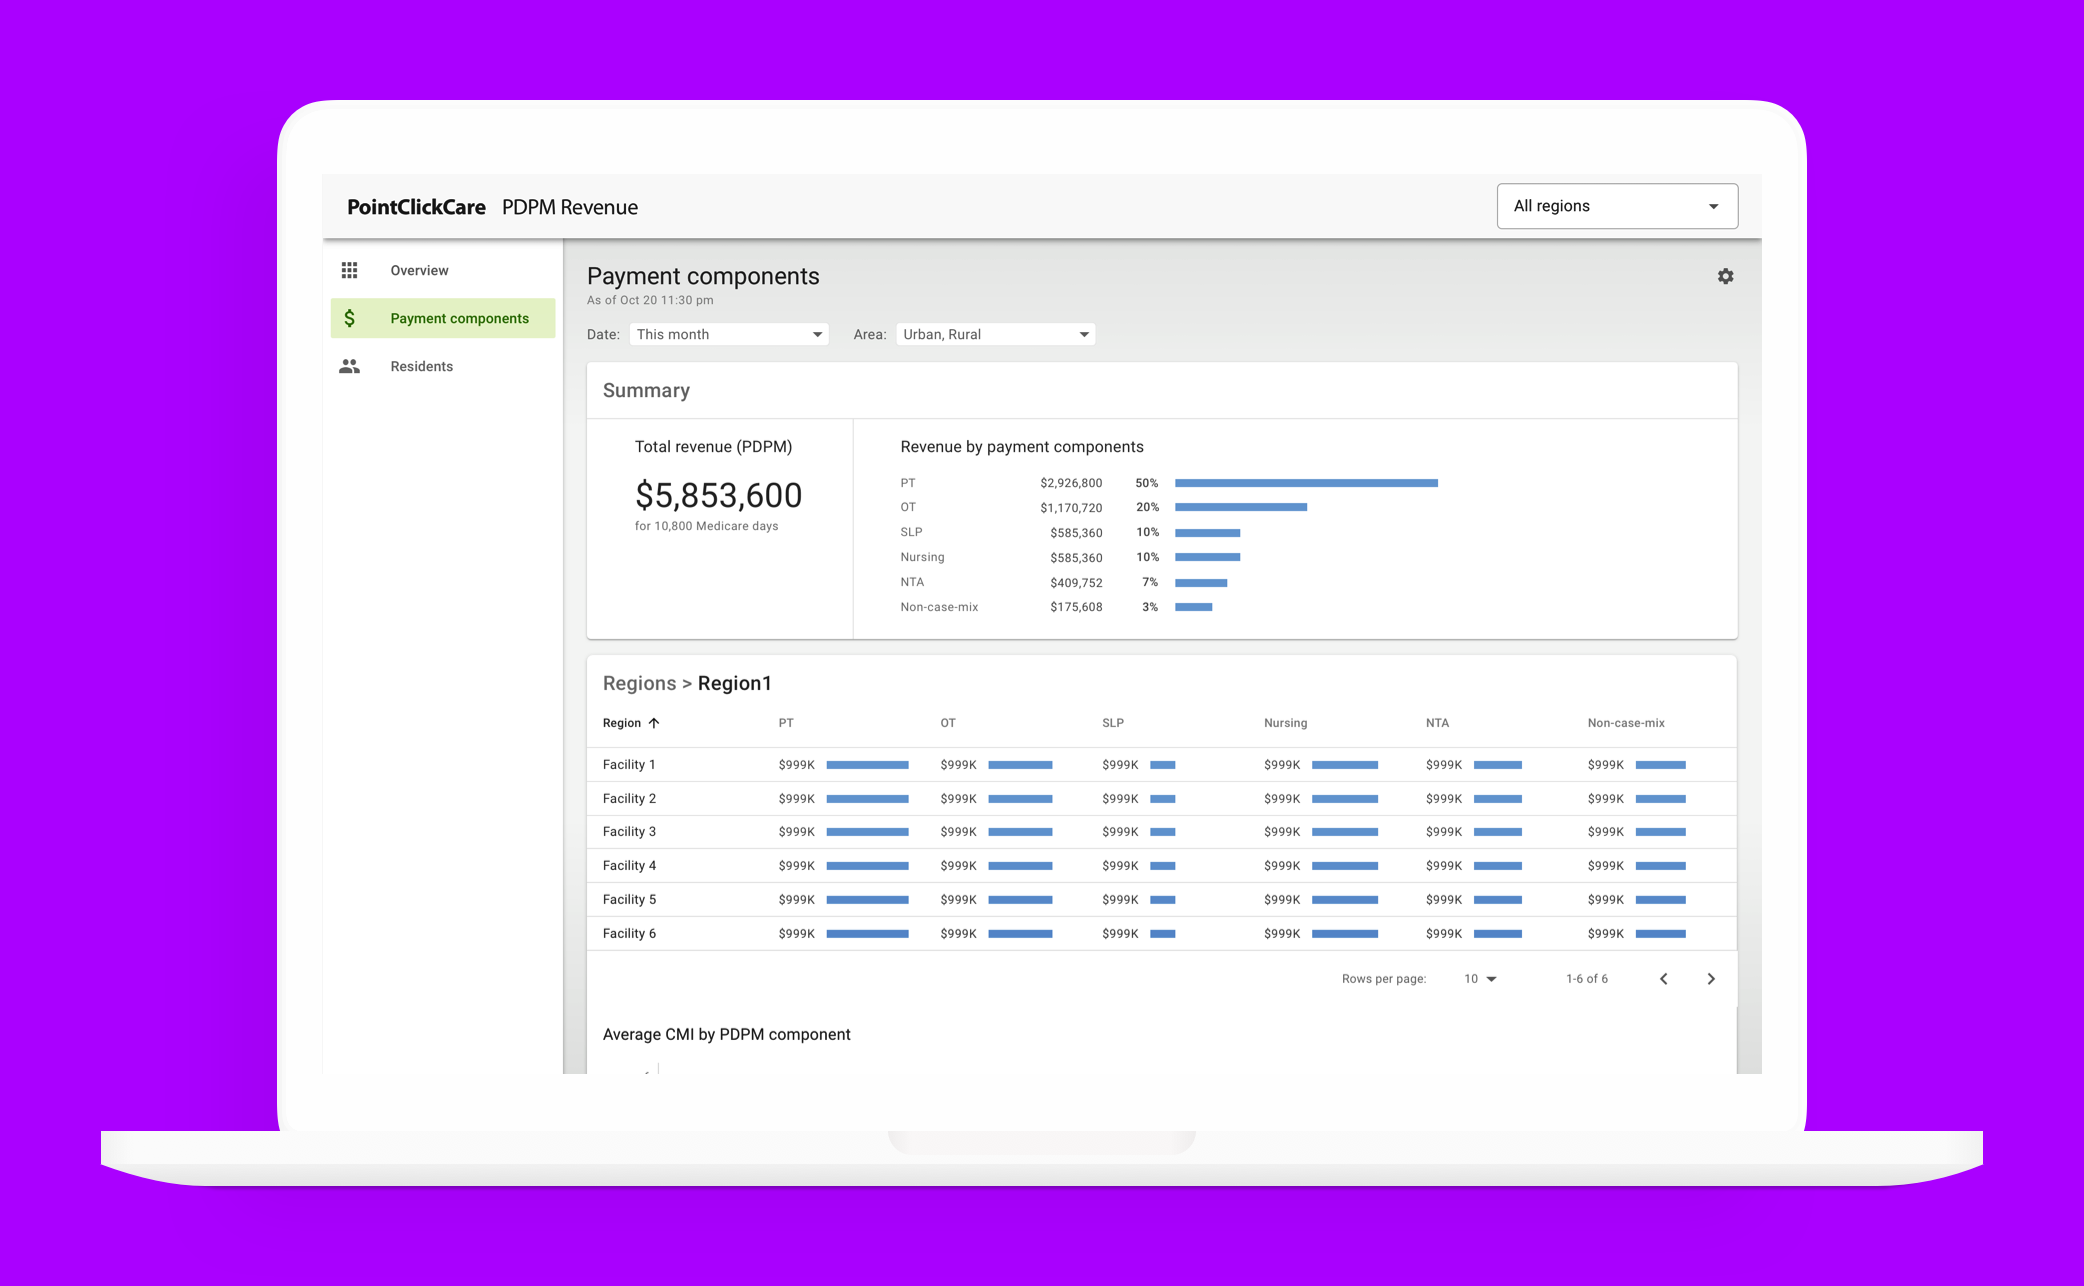Click 'Average CMI by PDPM component' heading
The width and height of the screenshot is (2084, 1286).
point(726,1034)
